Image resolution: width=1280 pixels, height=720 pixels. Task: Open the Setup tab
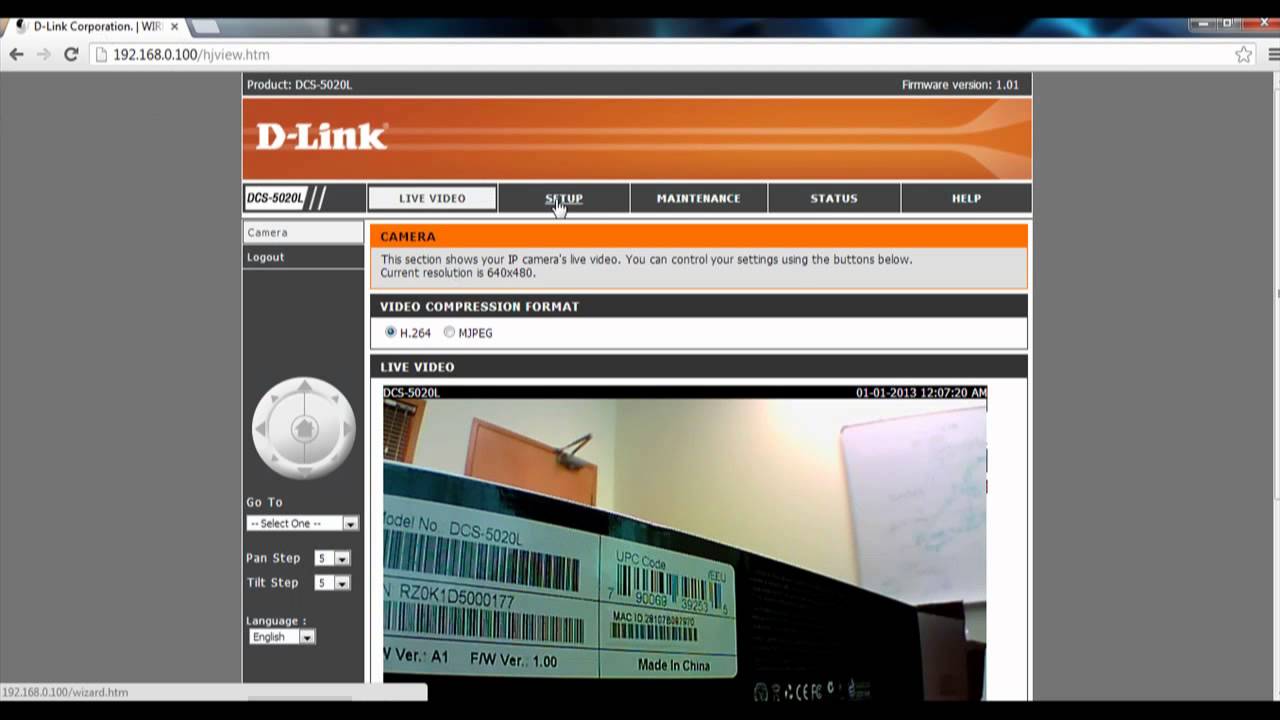point(564,198)
